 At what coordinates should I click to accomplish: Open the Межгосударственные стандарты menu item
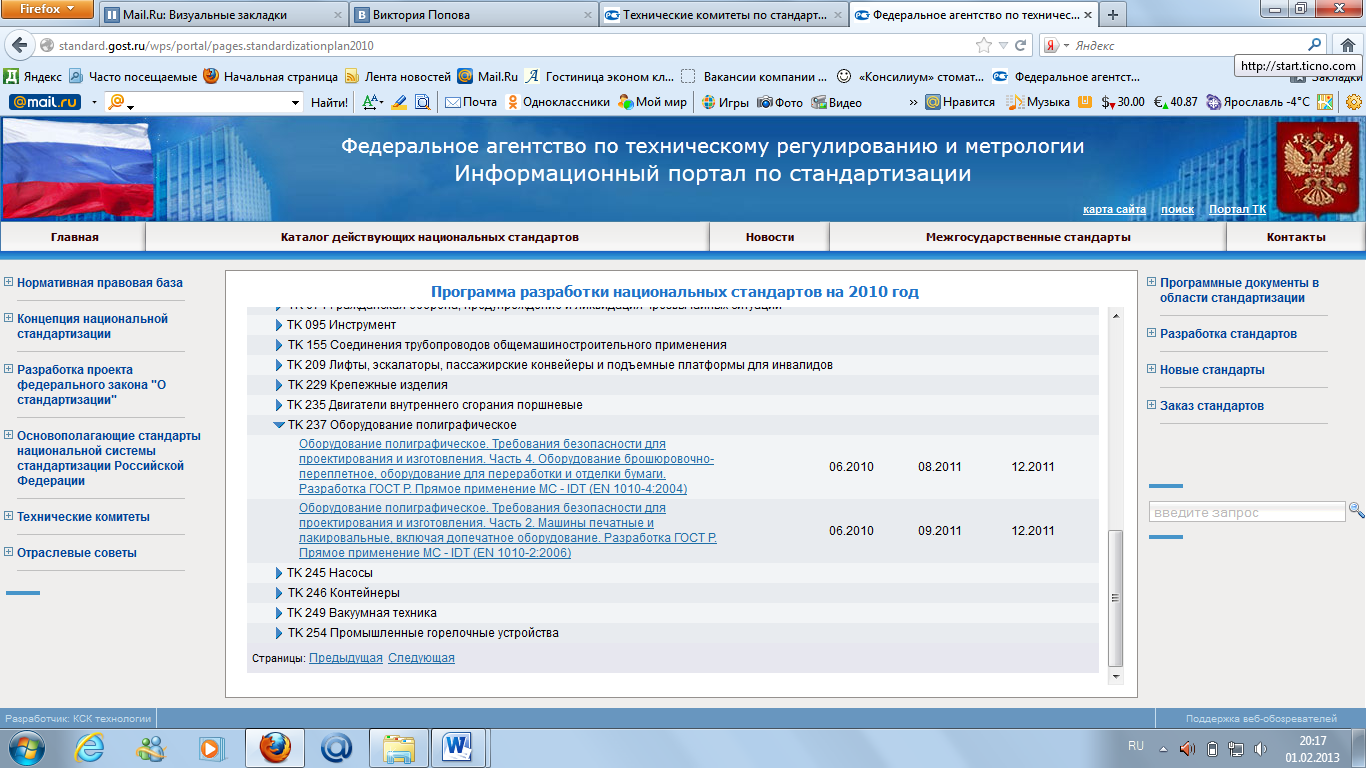click(x=1028, y=237)
